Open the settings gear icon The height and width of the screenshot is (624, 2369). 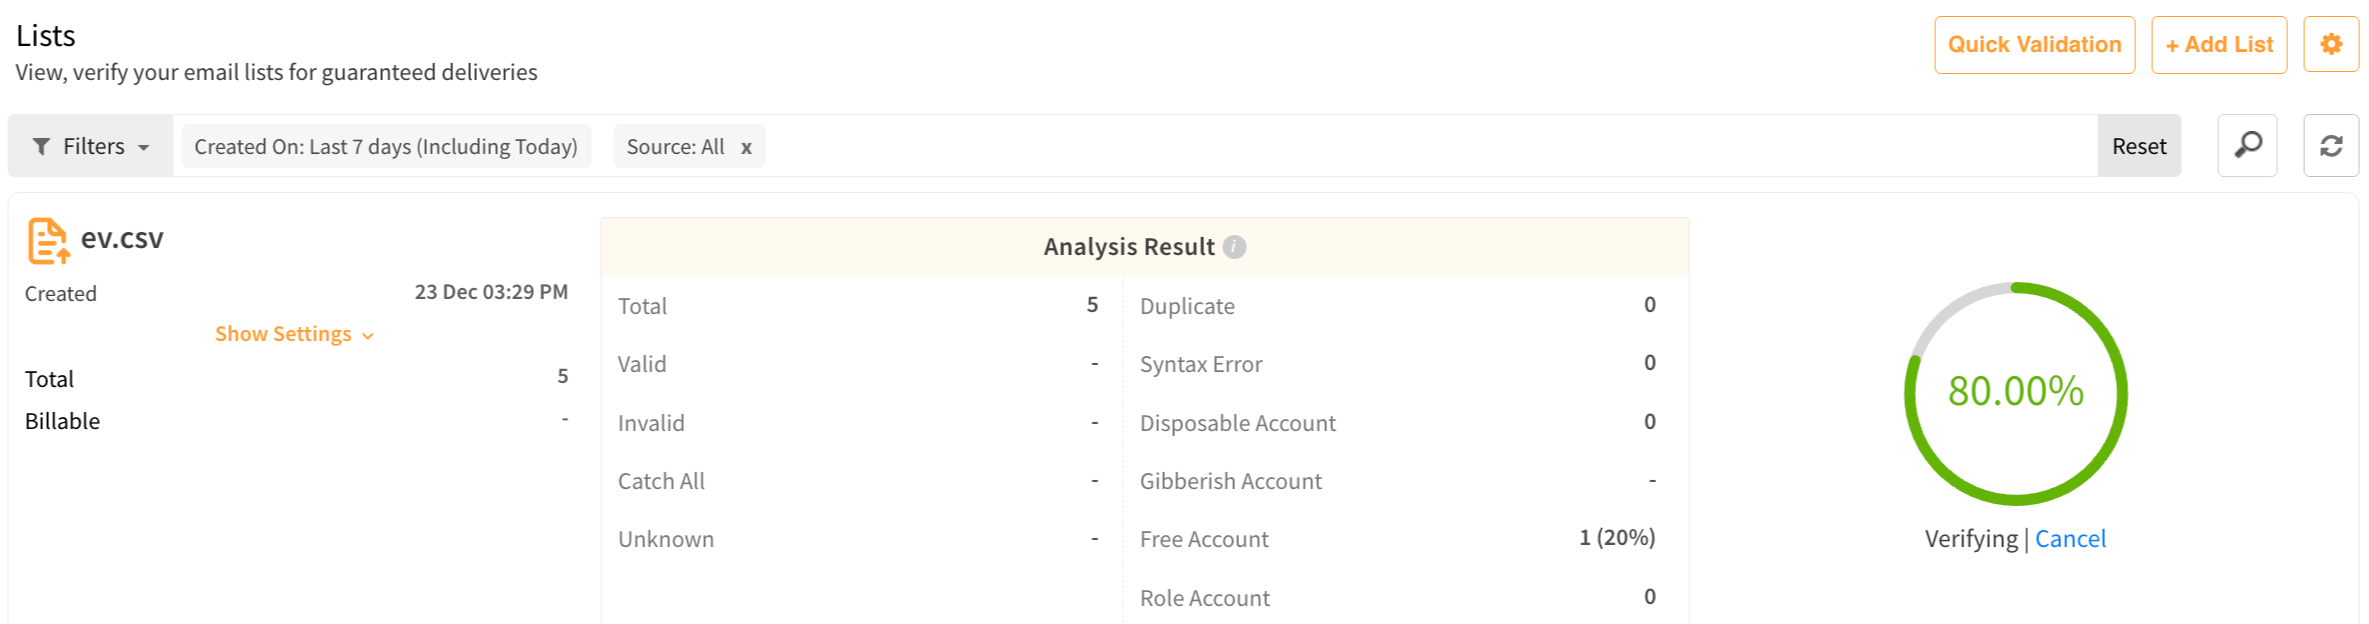tap(2331, 44)
